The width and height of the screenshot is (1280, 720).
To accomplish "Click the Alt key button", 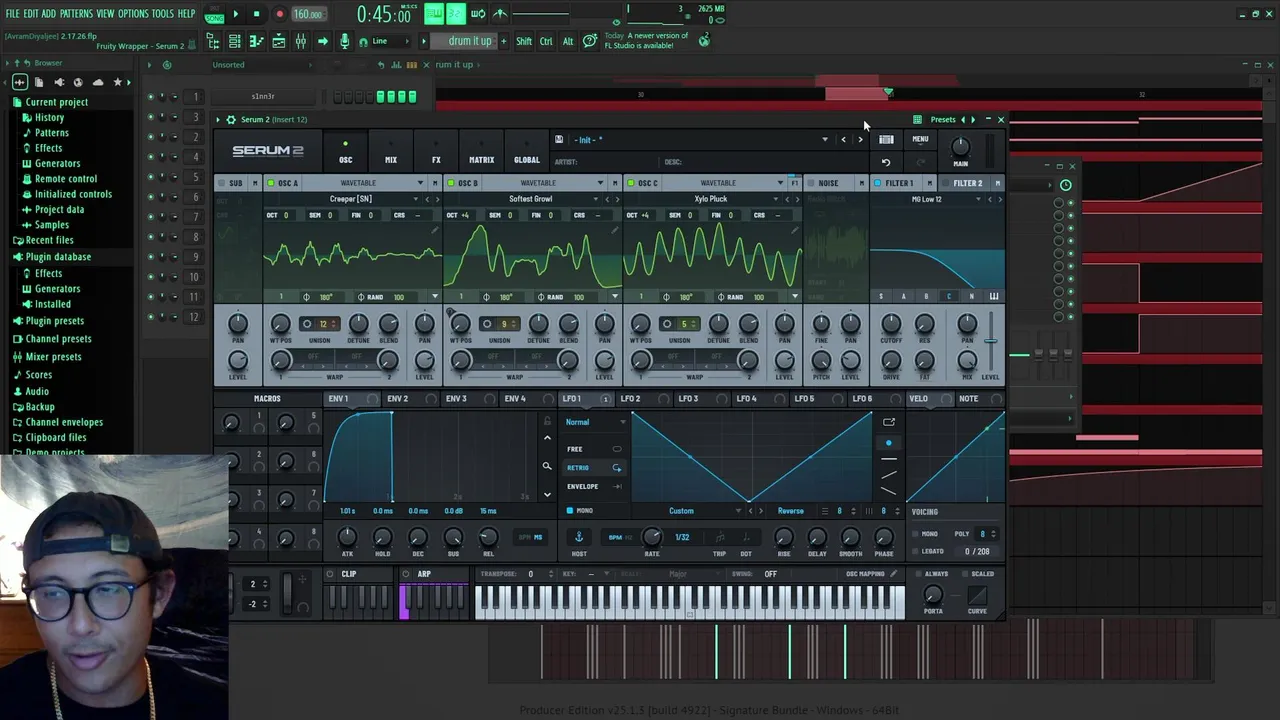I will tap(568, 41).
